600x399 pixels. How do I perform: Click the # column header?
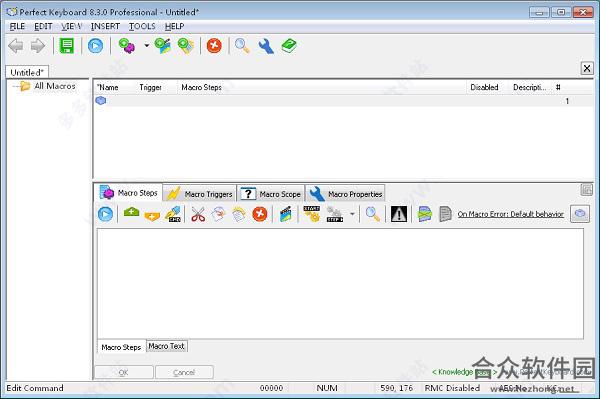(x=558, y=87)
